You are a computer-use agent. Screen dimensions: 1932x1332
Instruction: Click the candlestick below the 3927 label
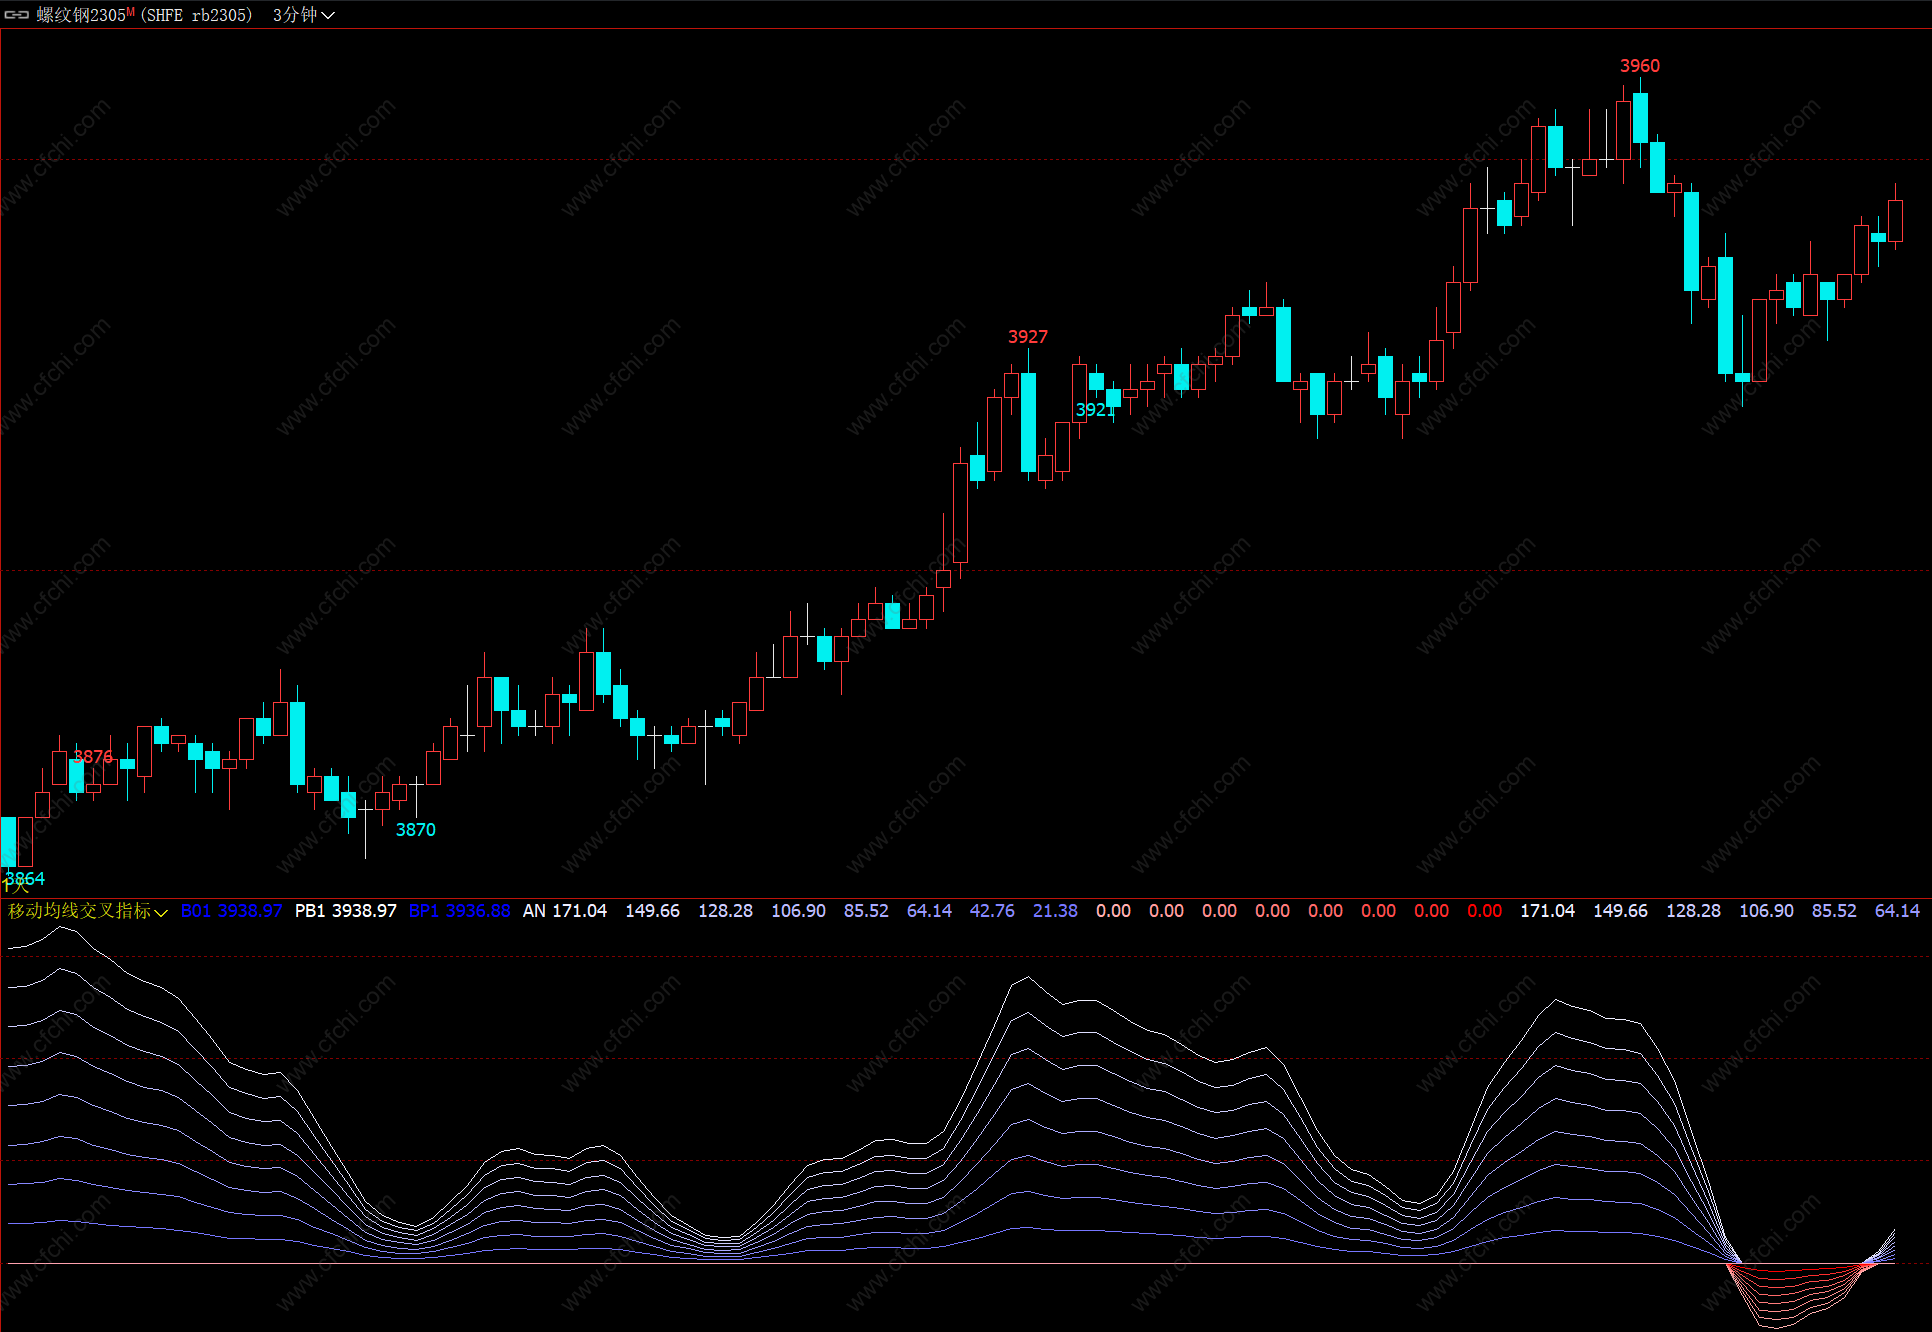1028,420
